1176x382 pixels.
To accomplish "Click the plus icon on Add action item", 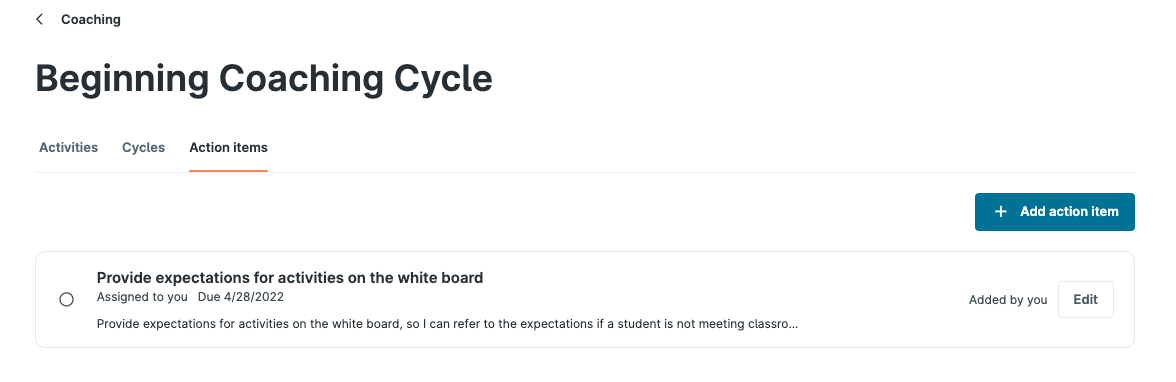I will click(1000, 212).
